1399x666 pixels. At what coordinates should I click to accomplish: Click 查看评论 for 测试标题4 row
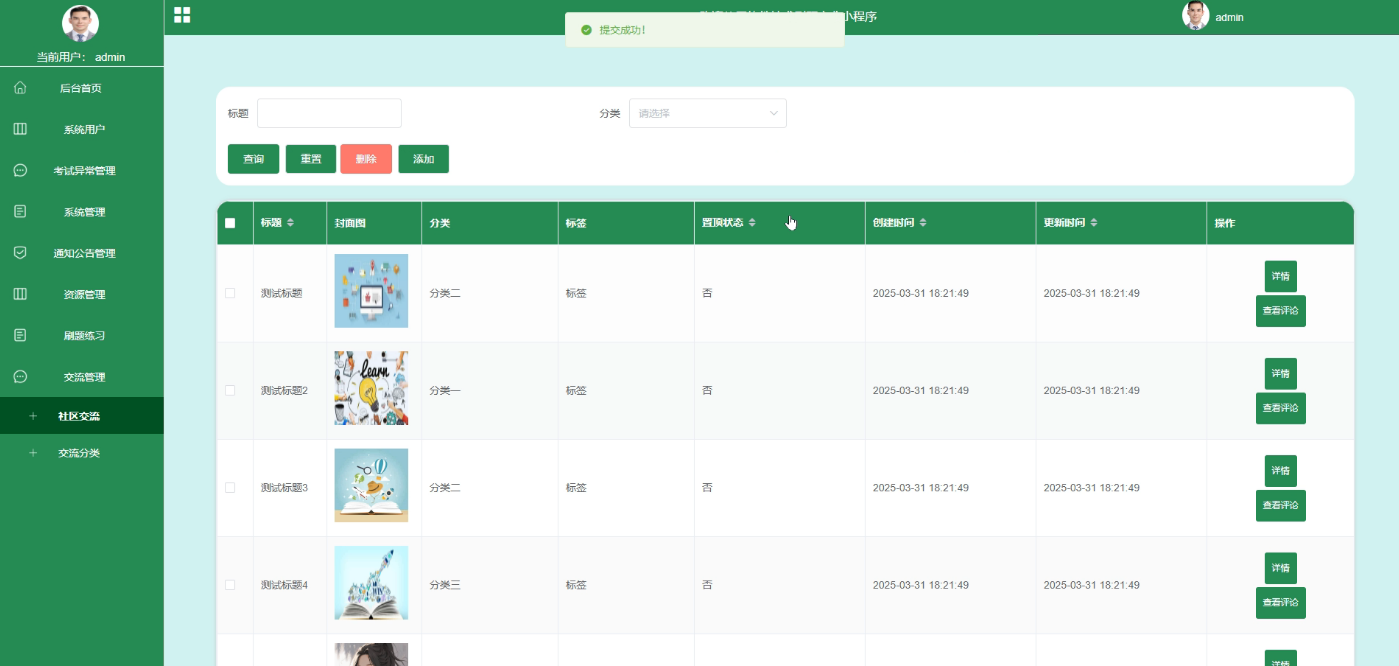[x=1281, y=602]
